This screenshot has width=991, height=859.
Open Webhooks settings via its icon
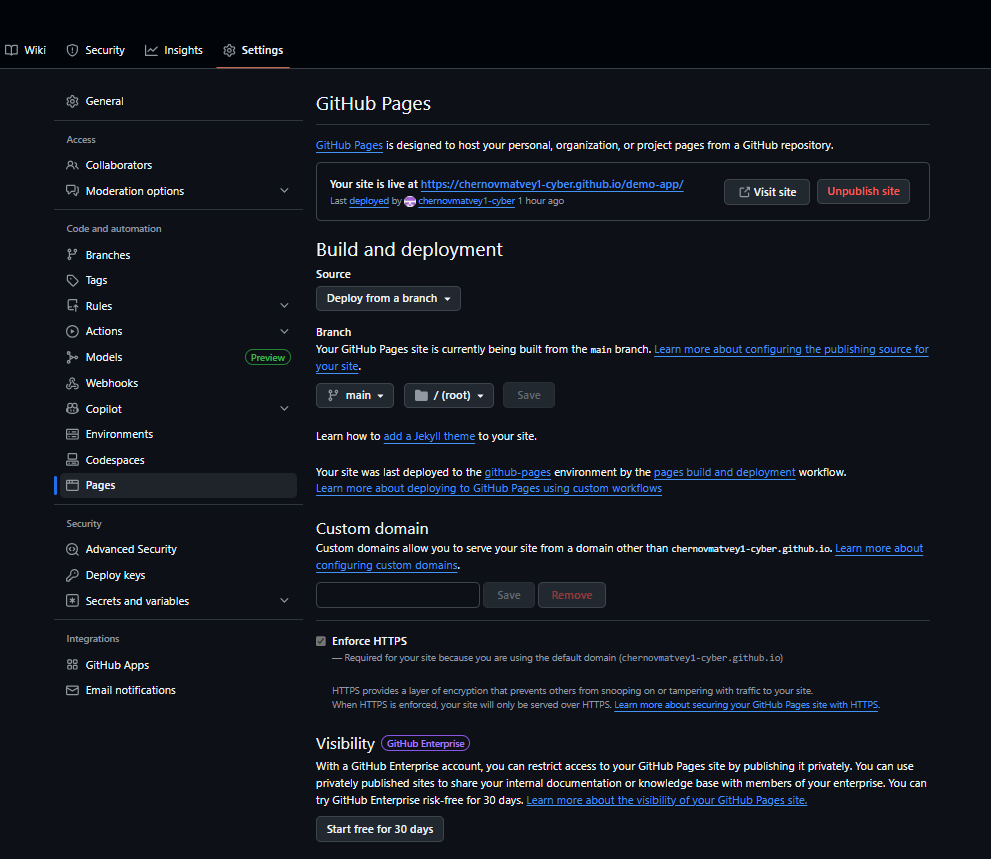[71, 383]
